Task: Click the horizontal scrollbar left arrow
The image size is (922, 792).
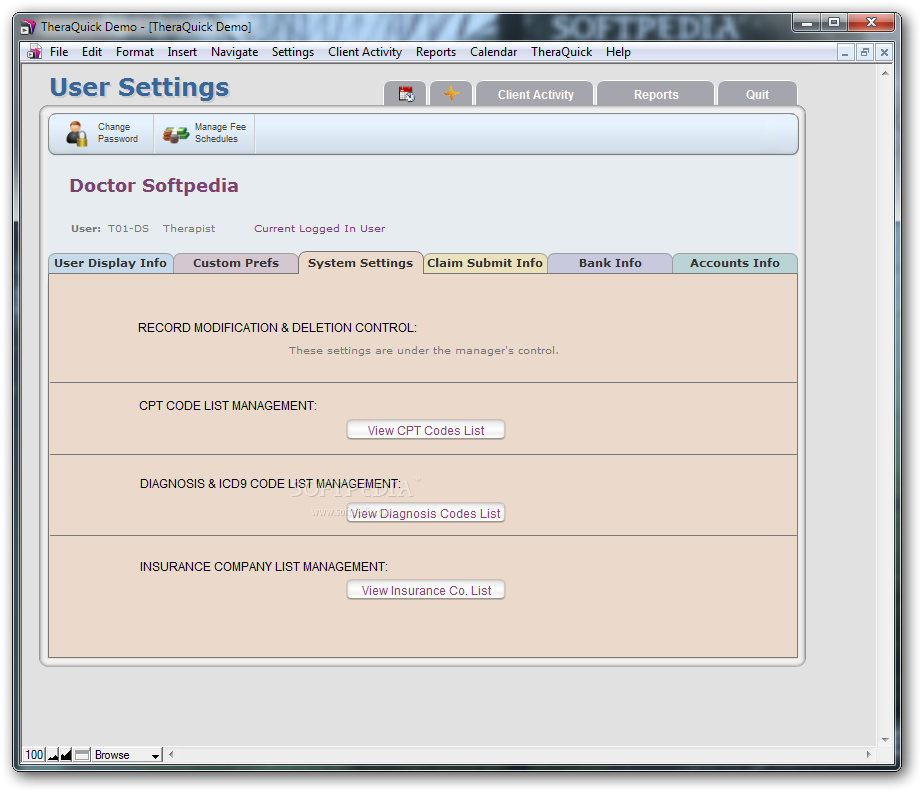Action: click(171, 754)
